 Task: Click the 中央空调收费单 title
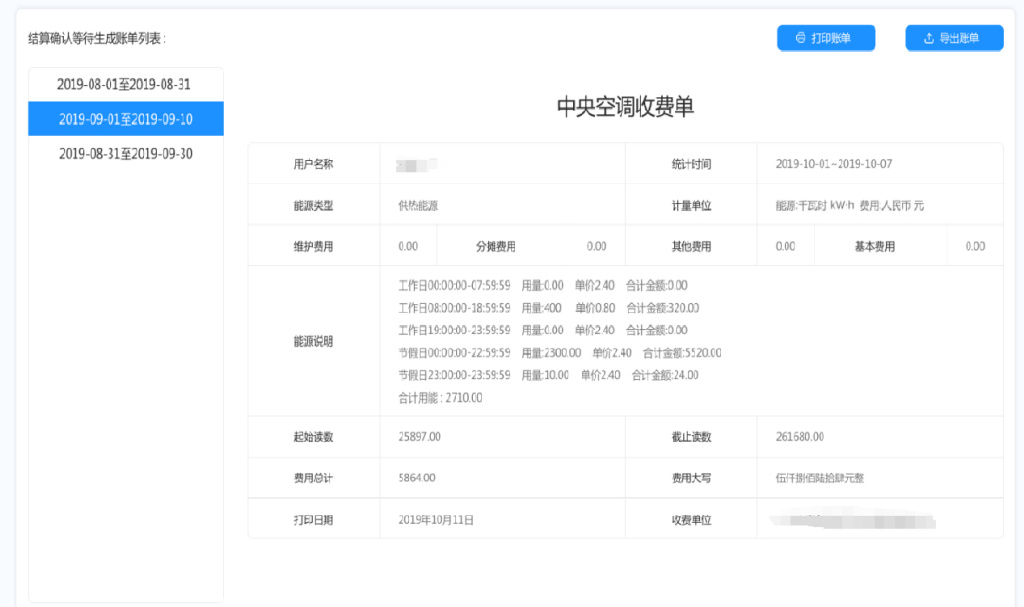(x=625, y=107)
